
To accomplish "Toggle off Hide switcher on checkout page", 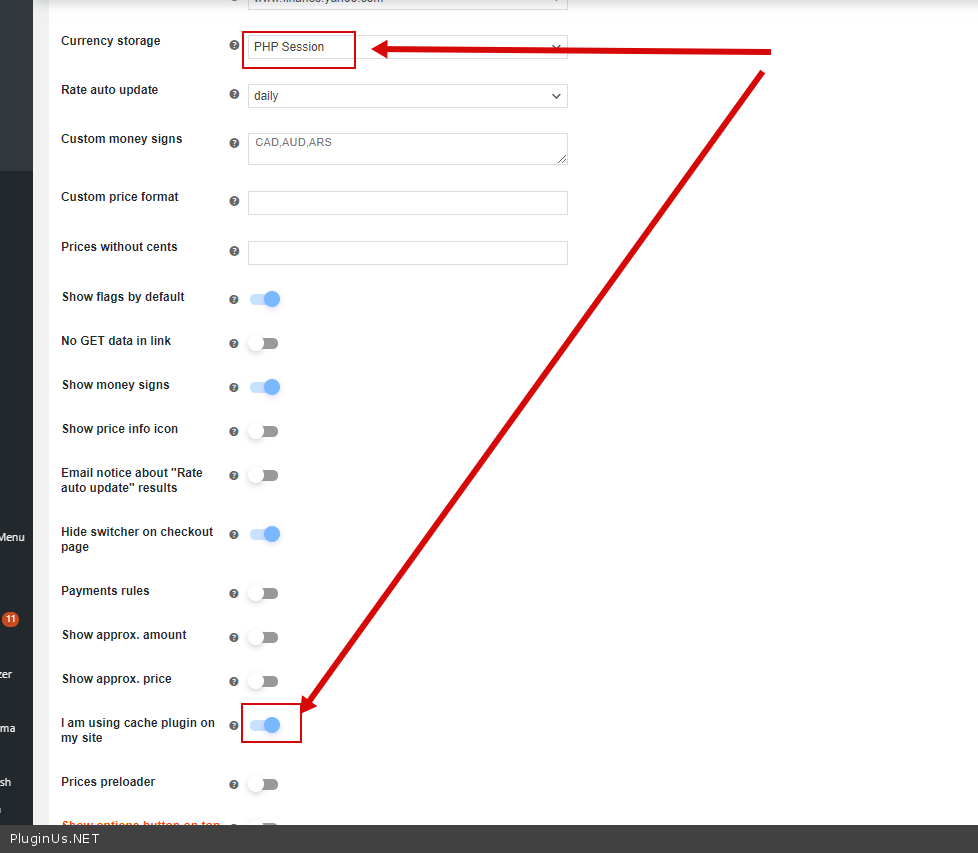I will [x=264, y=534].
